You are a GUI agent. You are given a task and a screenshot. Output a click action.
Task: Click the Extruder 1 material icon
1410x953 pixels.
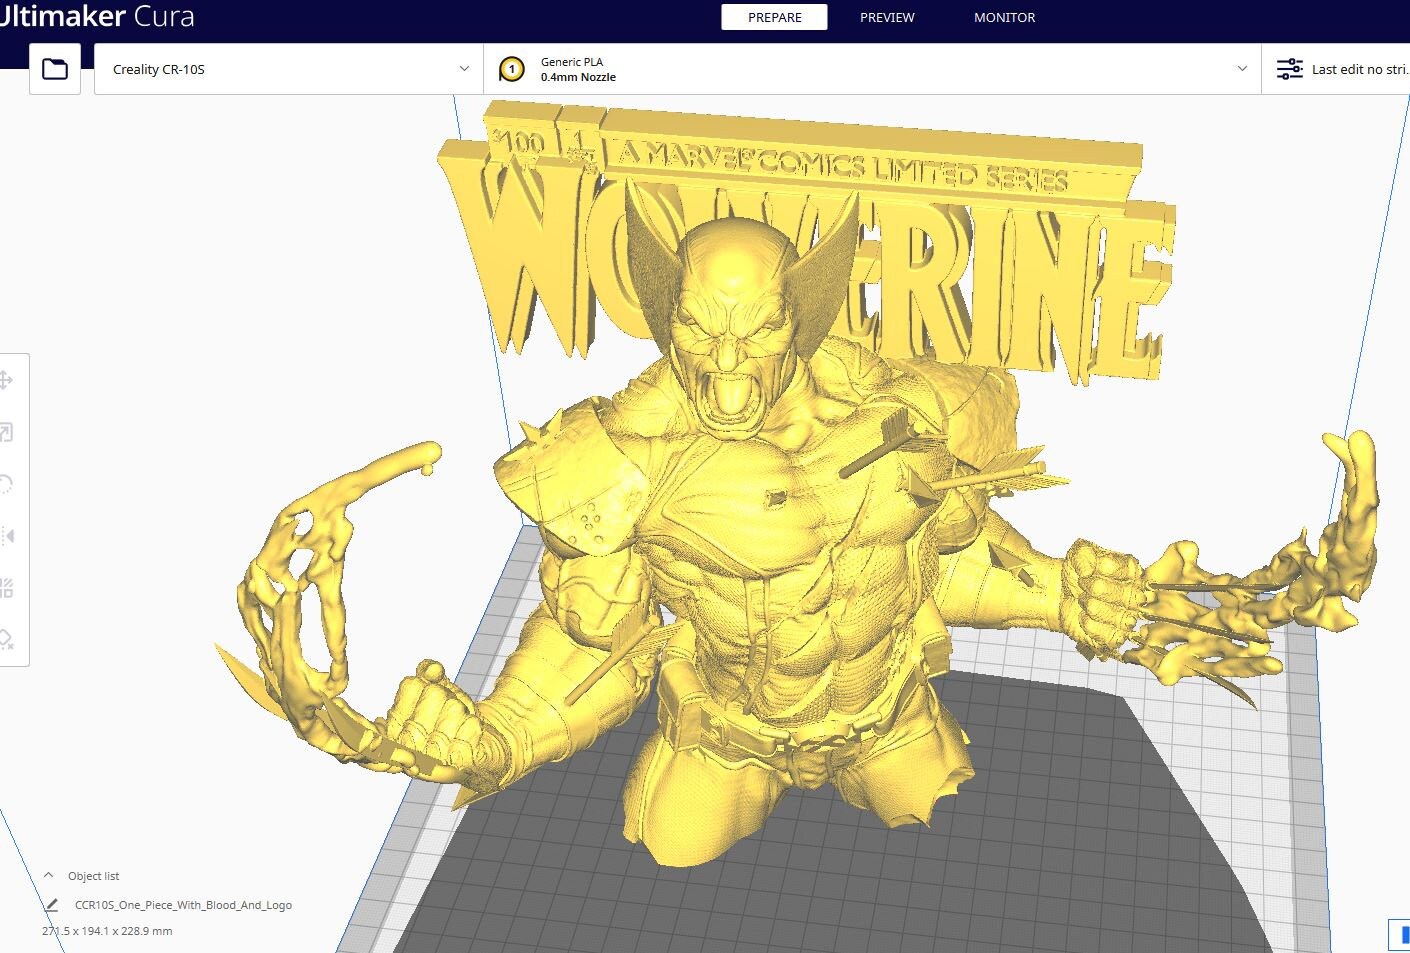[512, 68]
